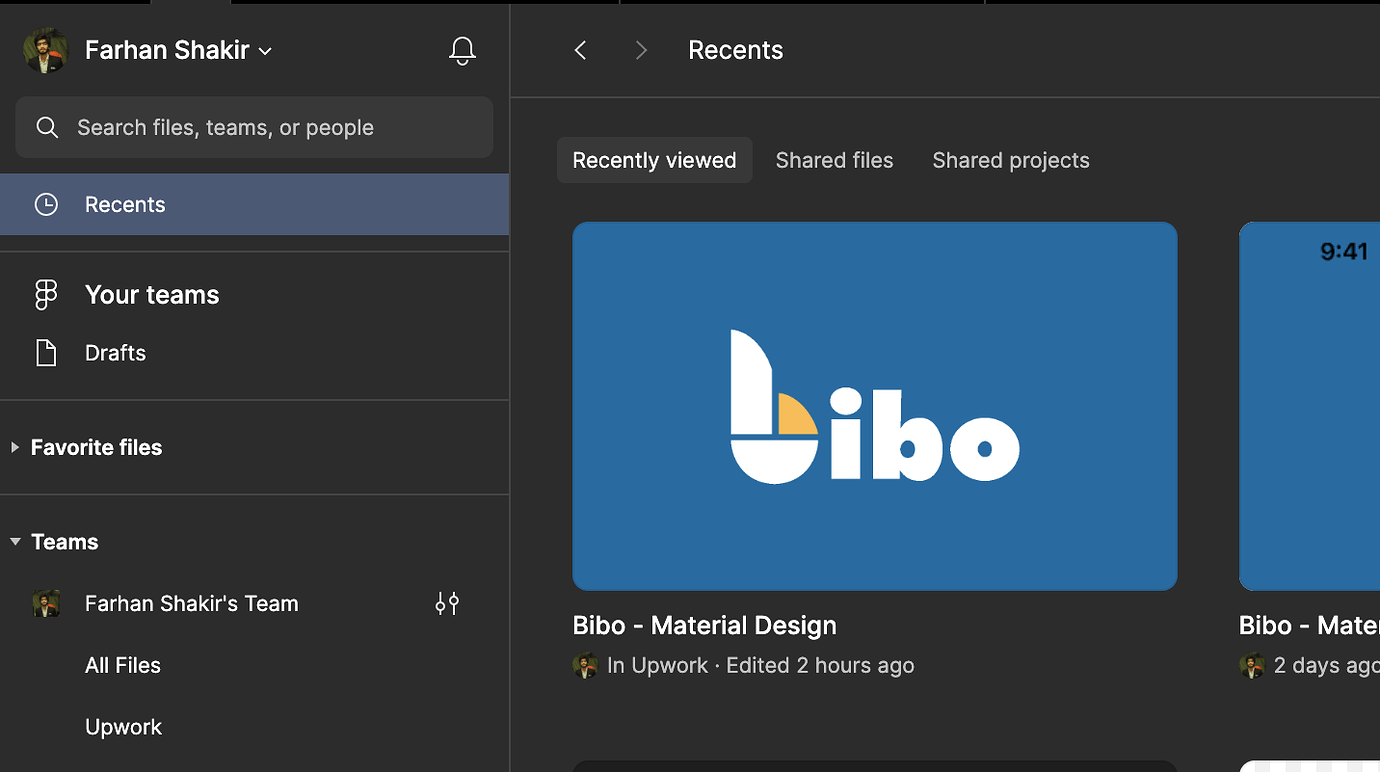
Task: Switch to the Shared projects tab
Action: (x=1010, y=160)
